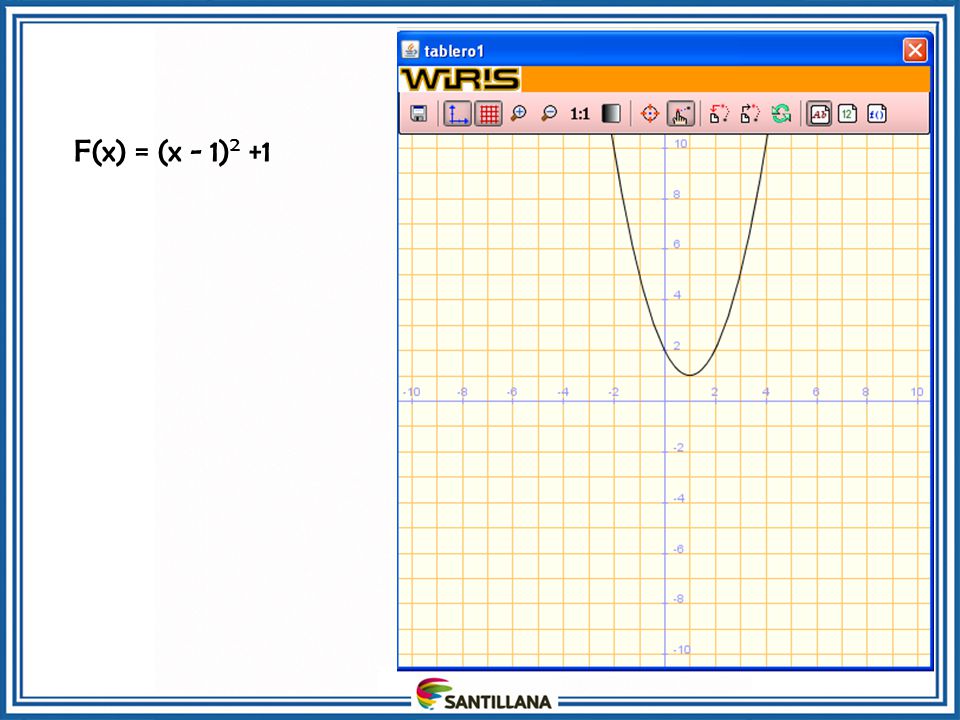This screenshot has height=720, width=960.
Task: Click the tablero1 window title text
Action: (454, 51)
